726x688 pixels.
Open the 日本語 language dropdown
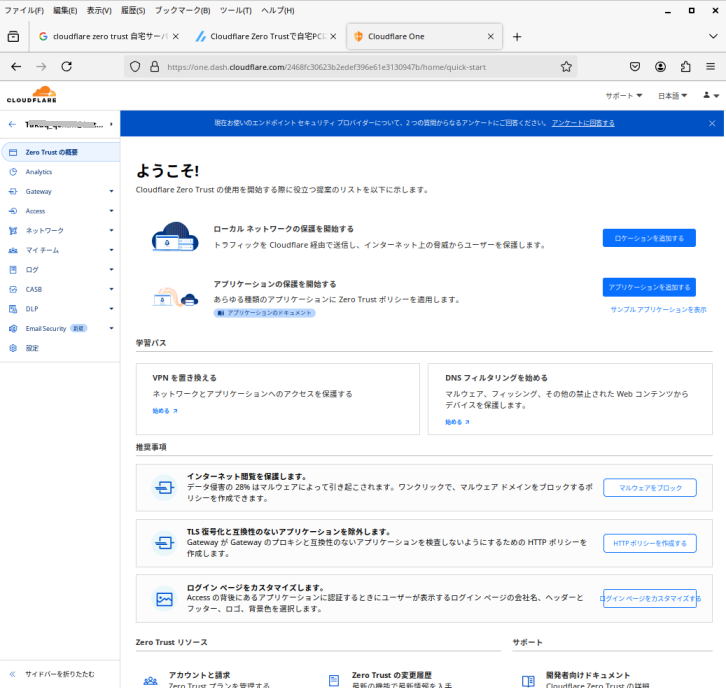pos(672,96)
